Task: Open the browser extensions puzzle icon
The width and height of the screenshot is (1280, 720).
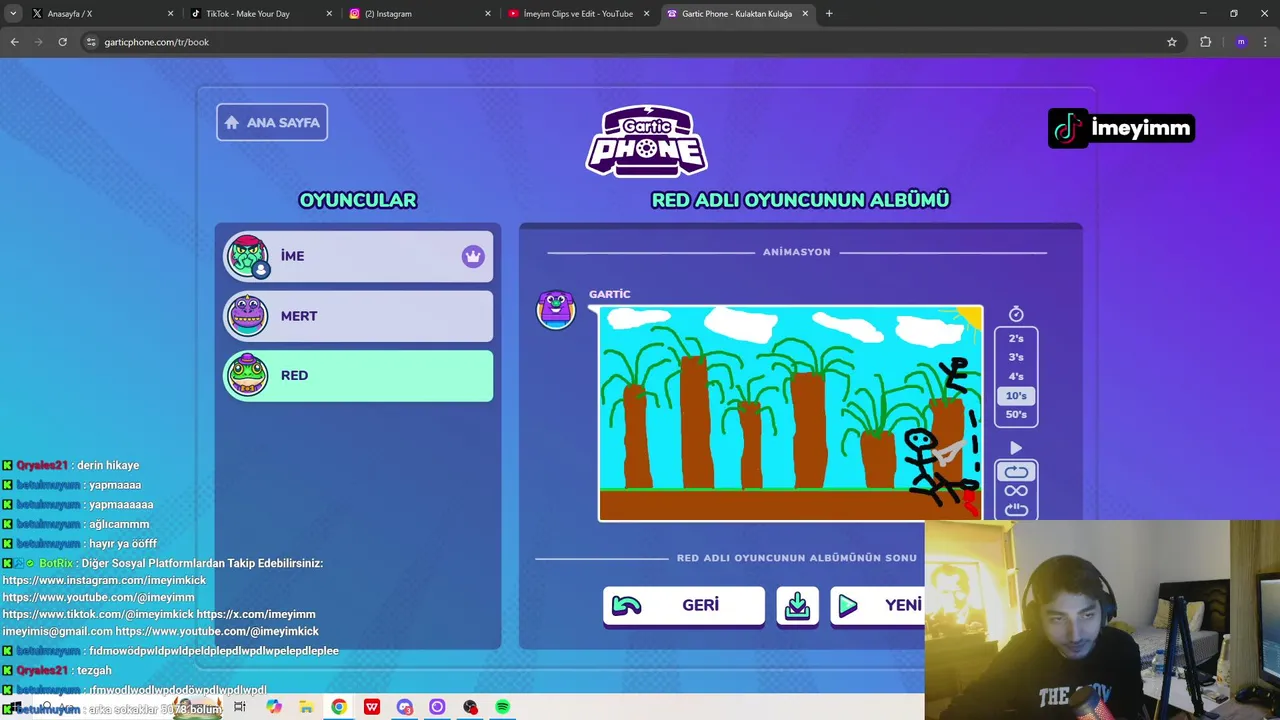Action: (1205, 42)
